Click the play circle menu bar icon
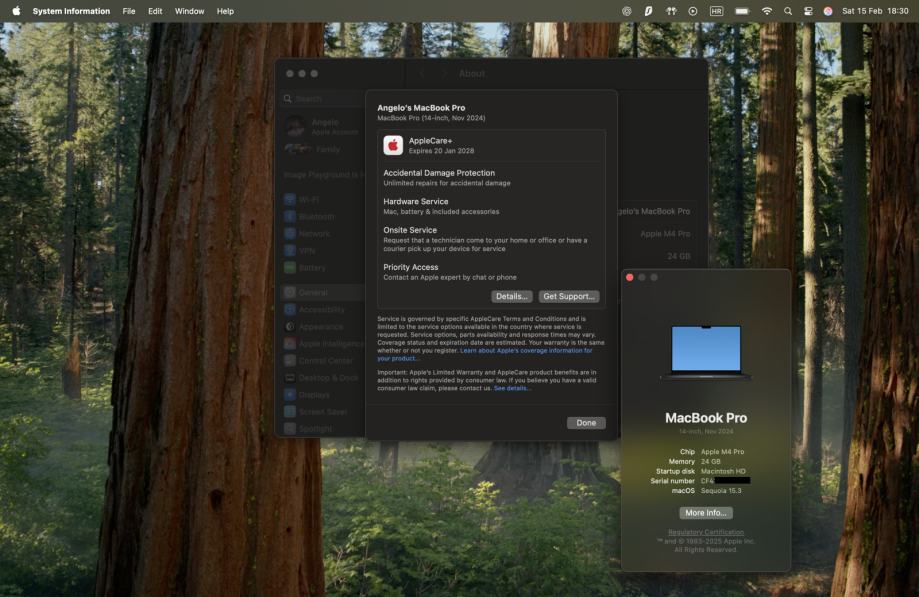The width and height of the screenshot is (919, 597). (x=693, y=11)
